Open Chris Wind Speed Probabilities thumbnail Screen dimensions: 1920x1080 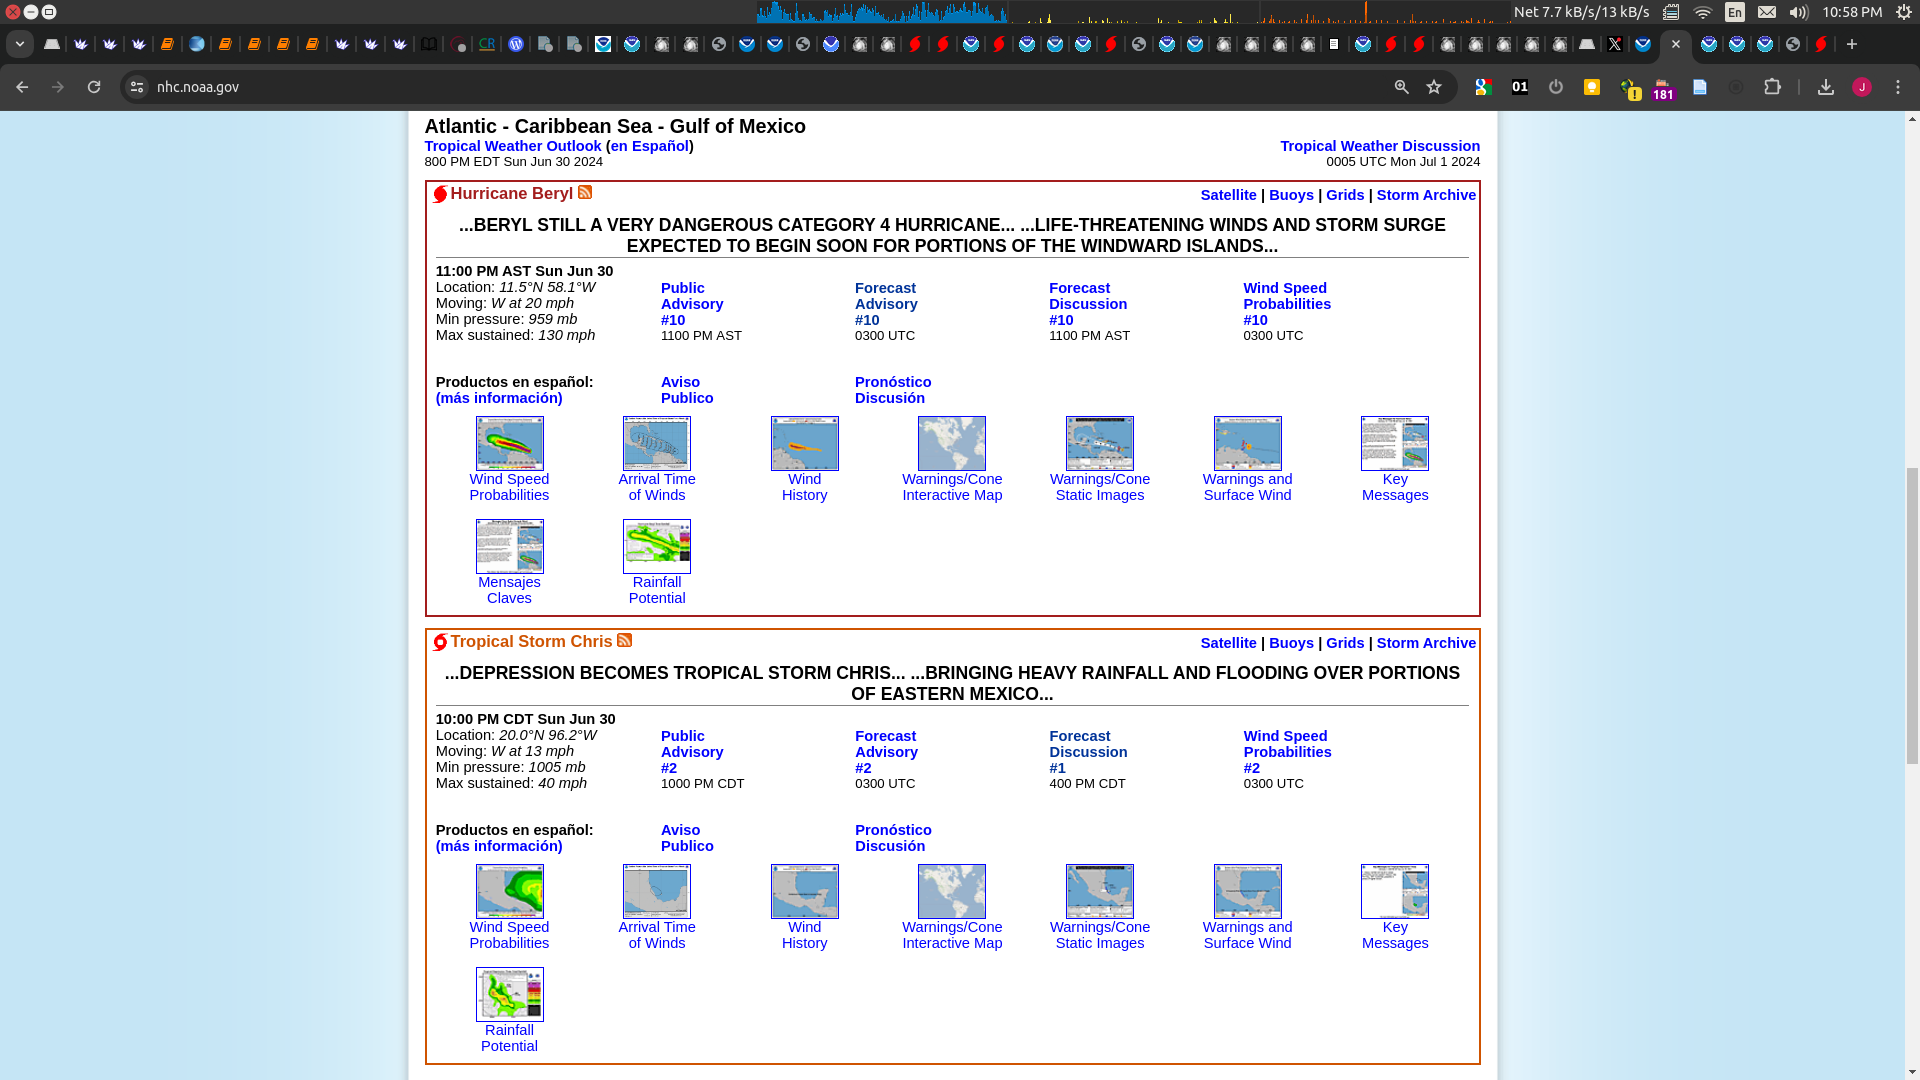[509, 891]
